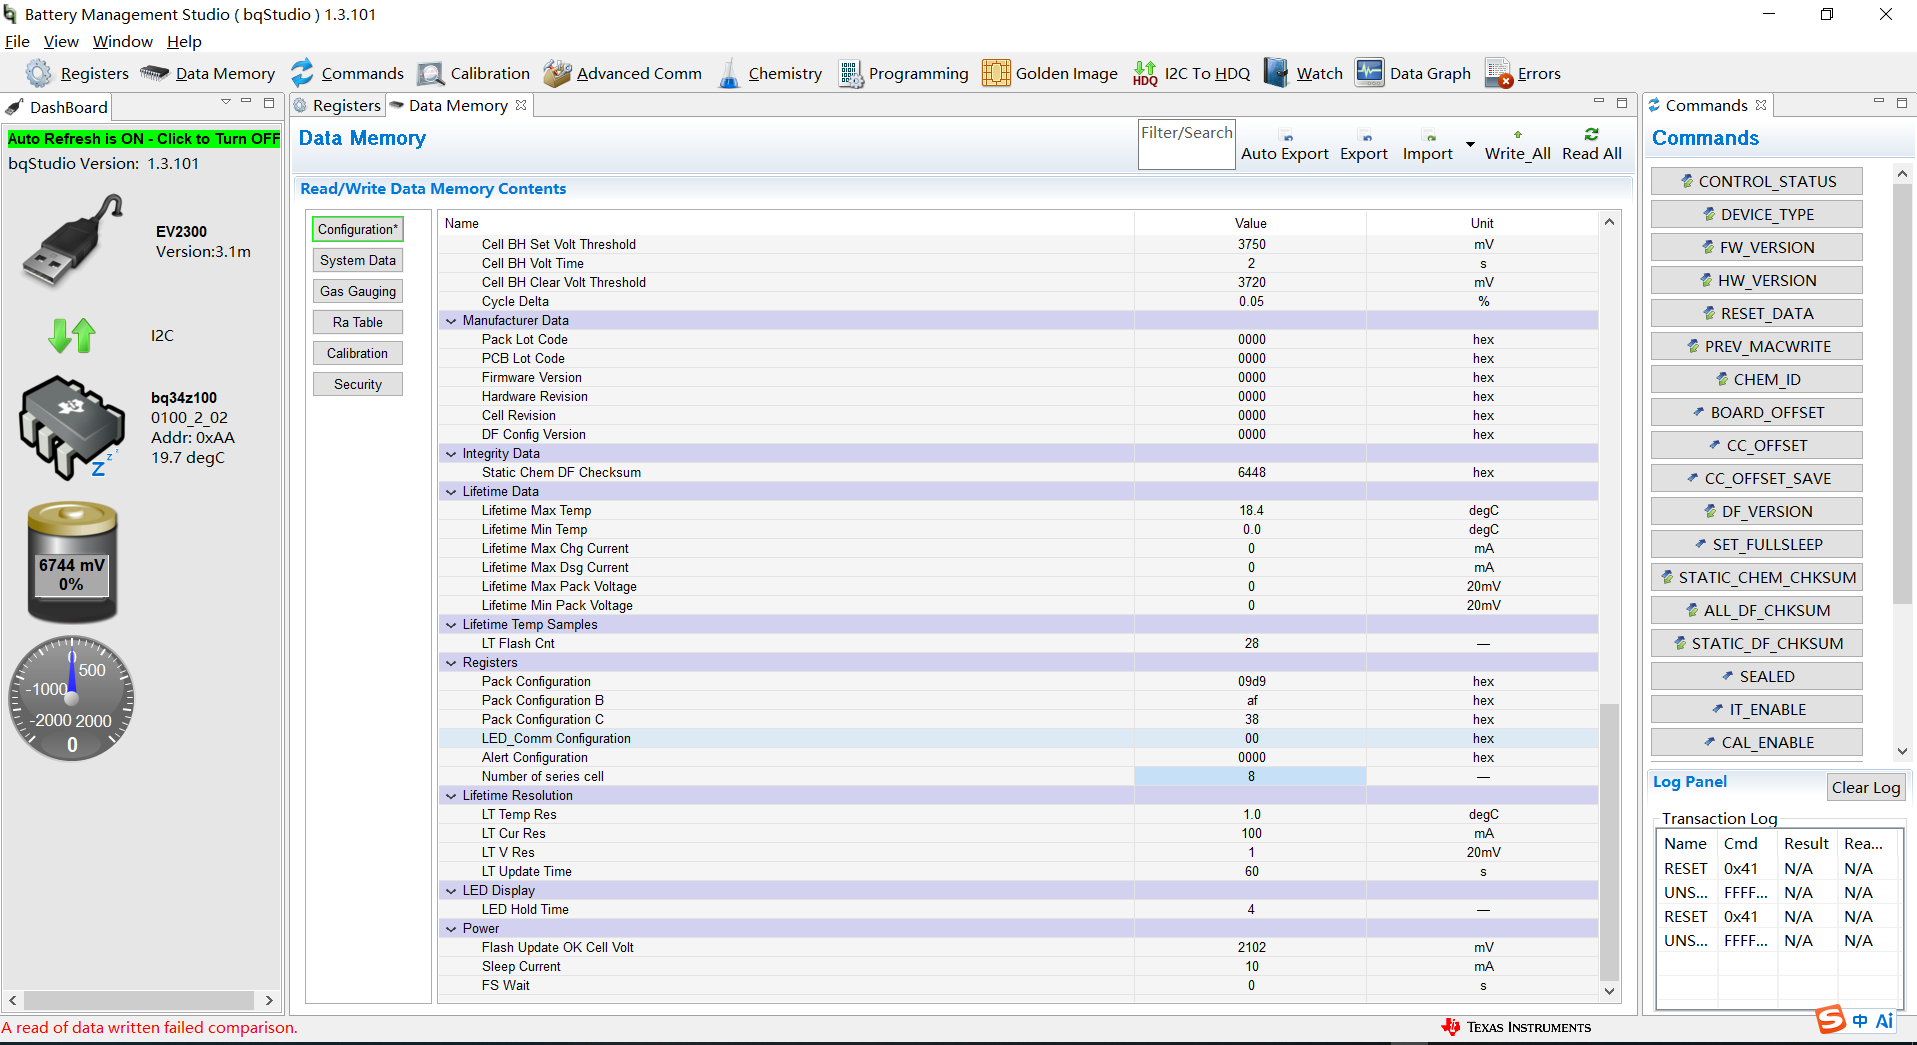Viewport: 1917px width, 1045px height.
Task: Select the Ra Table category
Action: pyautogui.click(x=358, y=322)
